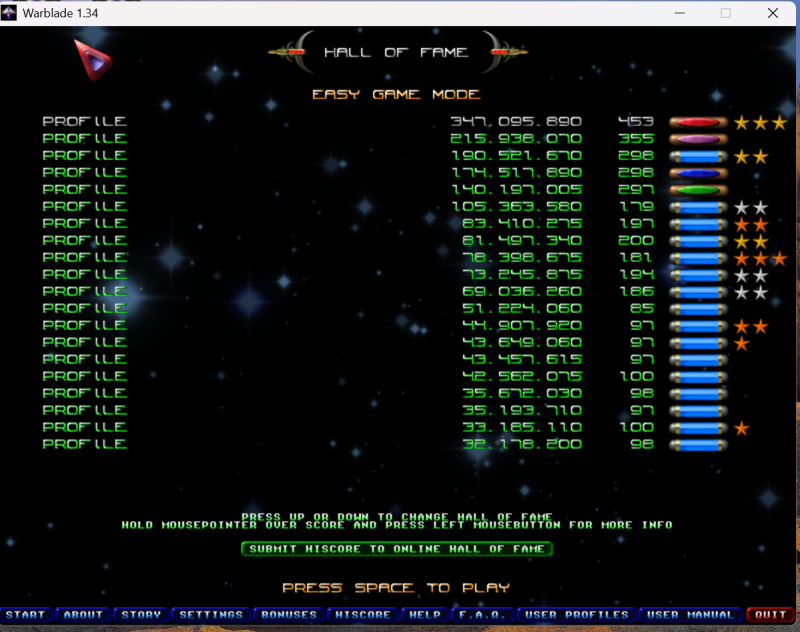Click the red triangular mouse pointer ship icon
This screenshot has width=800, height=632.
tap(93, 60)
